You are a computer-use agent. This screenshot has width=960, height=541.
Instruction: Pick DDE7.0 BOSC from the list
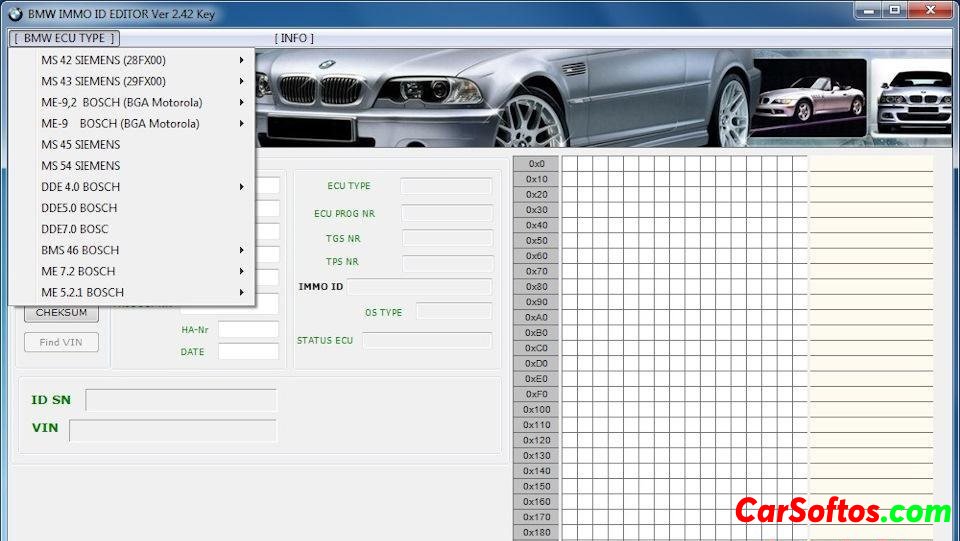pos(74,229)
